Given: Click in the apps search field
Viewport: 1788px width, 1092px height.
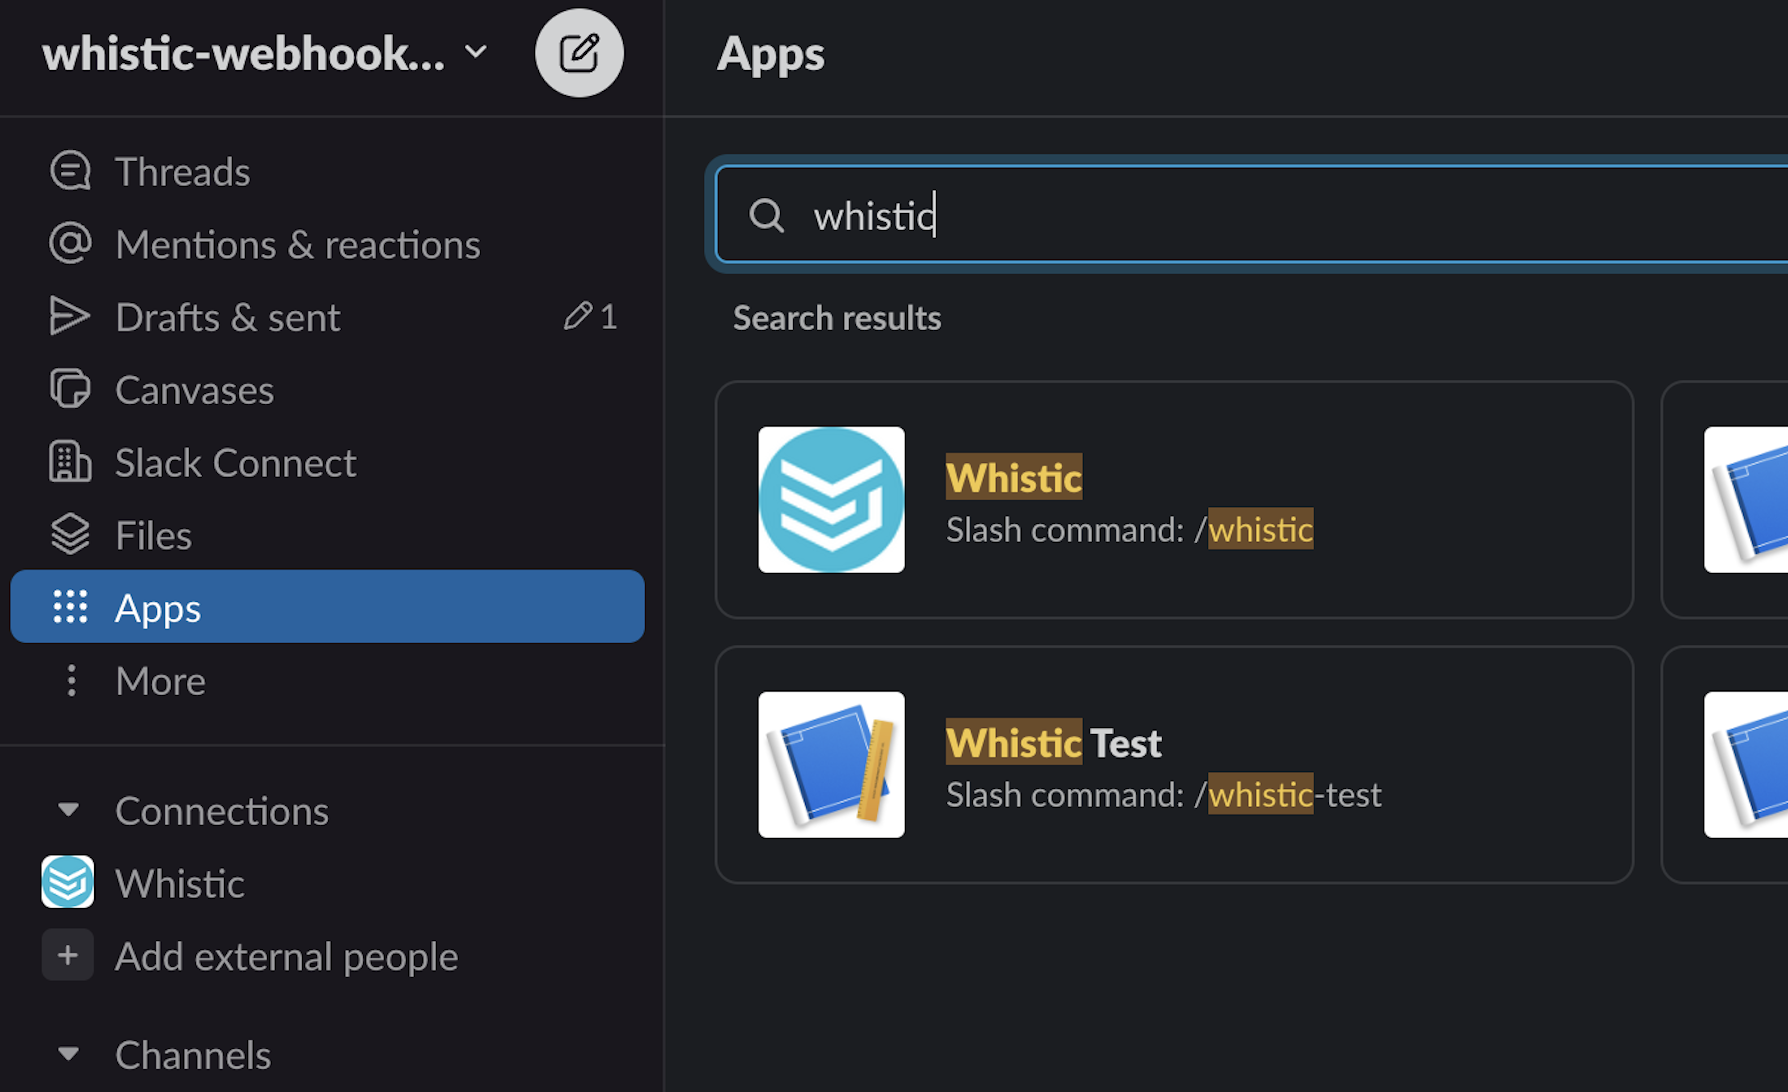Looking at the screenshot, I should pos(1252,215).
